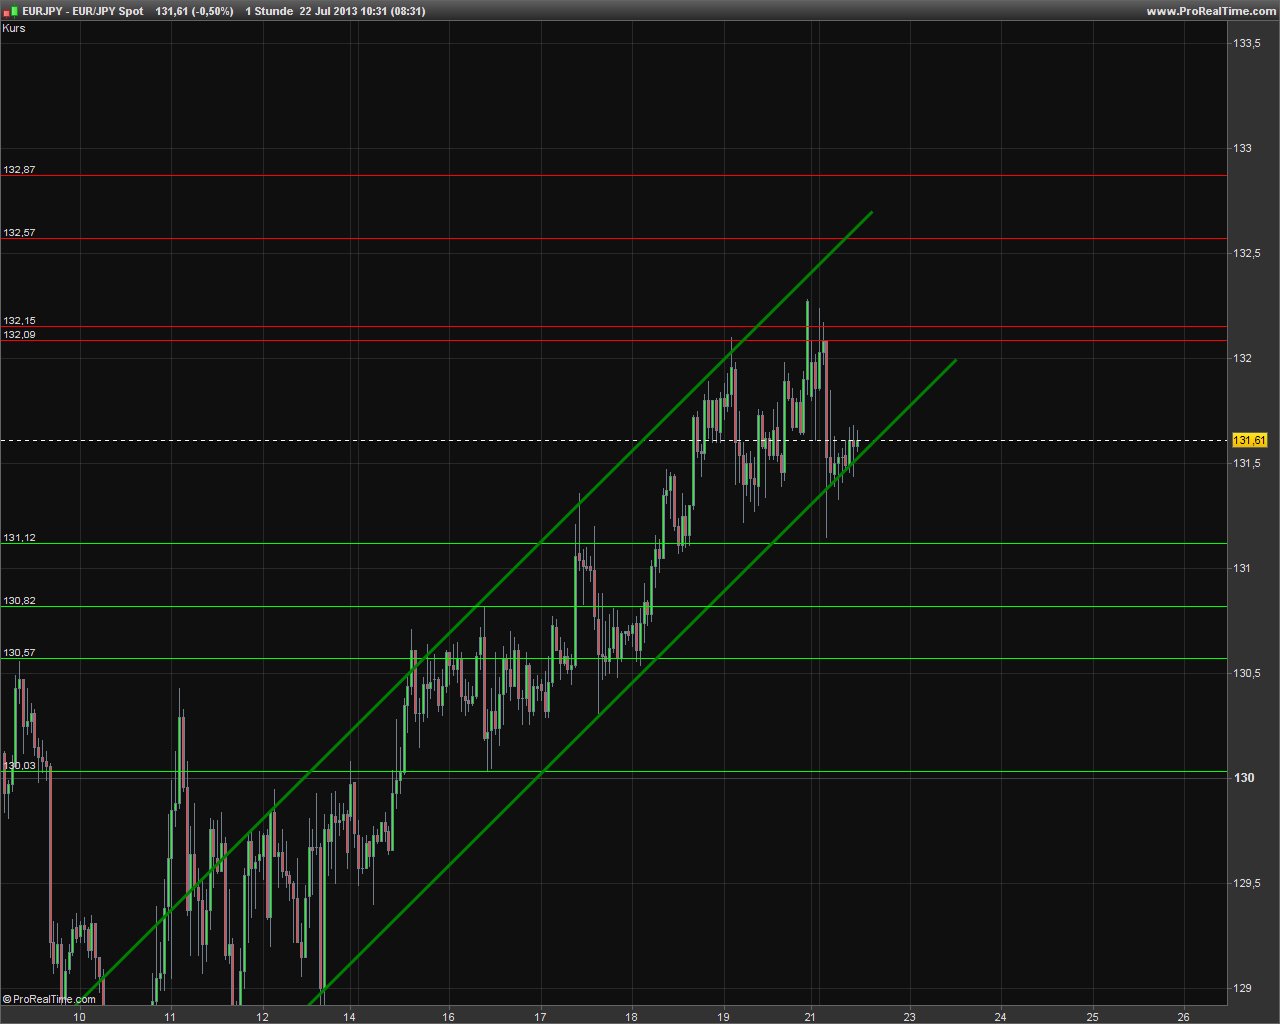Click date 18 on the time axis
The height and width of the screenshot is (1024, 1280).
tap(632, 1017)
